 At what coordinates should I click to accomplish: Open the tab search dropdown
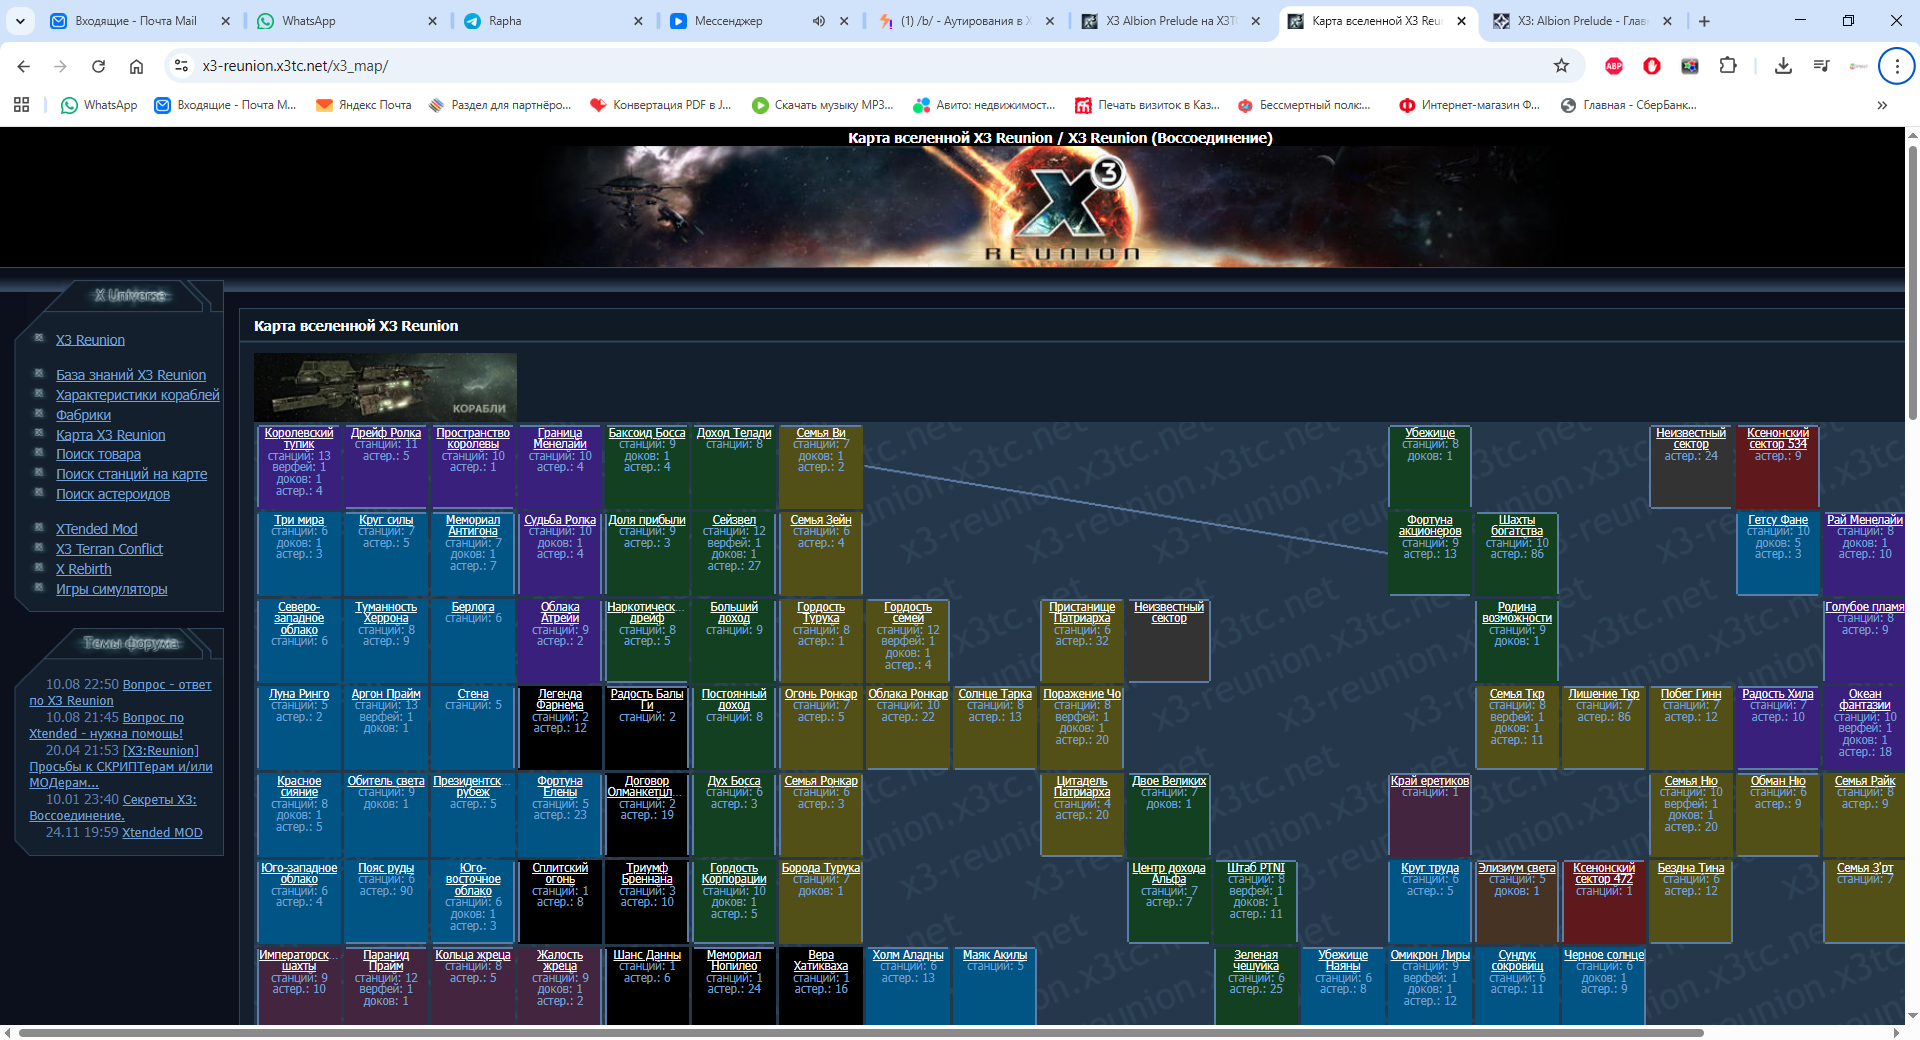point(20,21)
